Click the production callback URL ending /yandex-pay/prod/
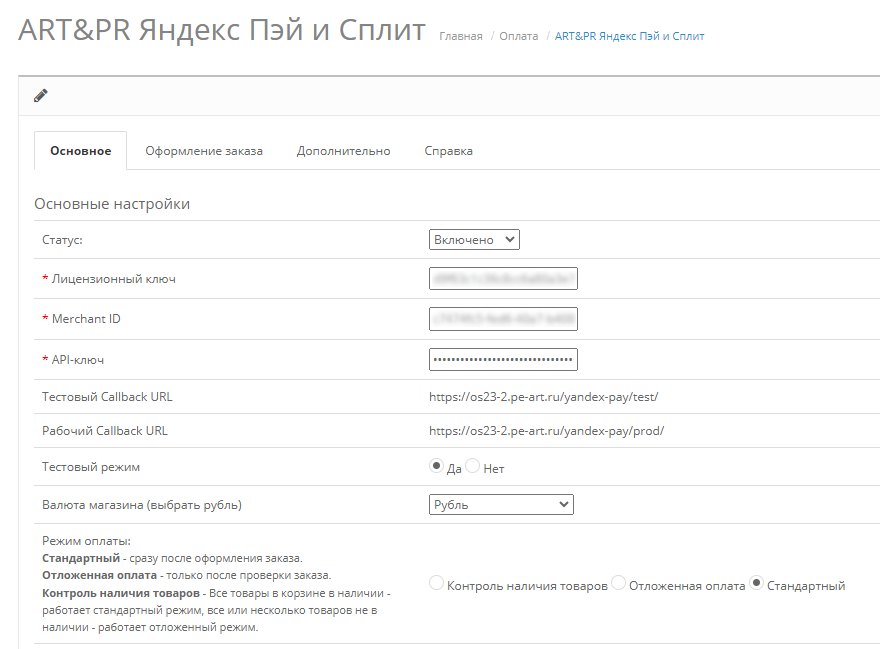 (x=547, y=431)
